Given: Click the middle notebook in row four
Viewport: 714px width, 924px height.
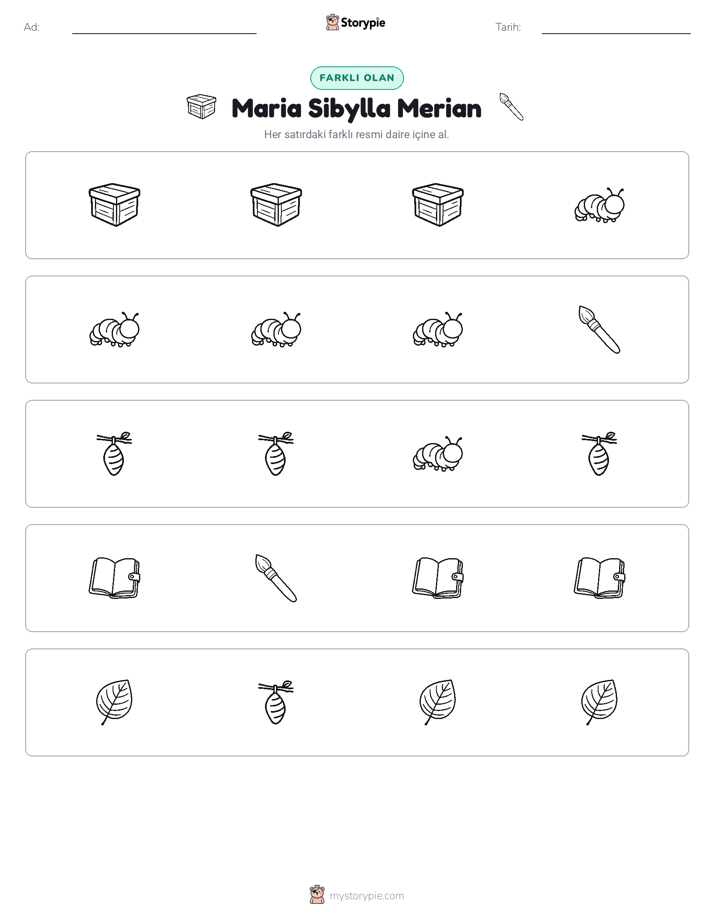Looking at the screenshot, I should (x=438, y=578).
